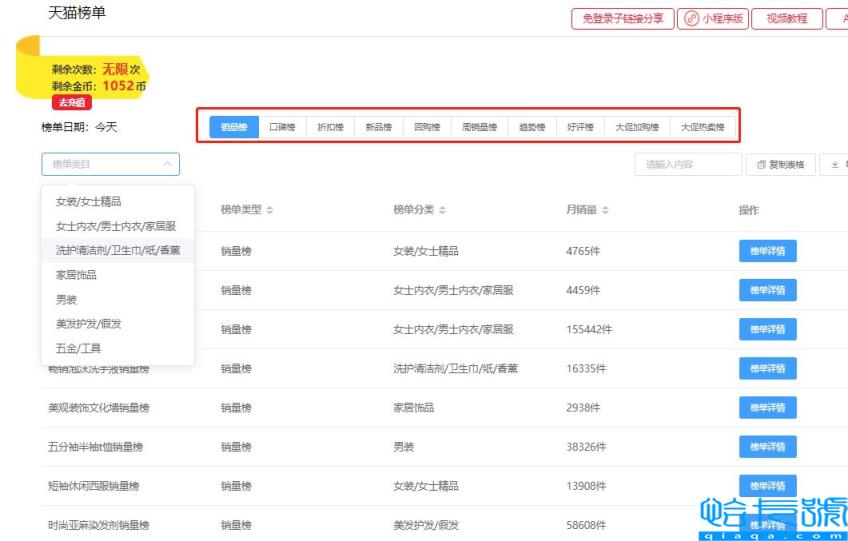The image size is (848, 541).
Task: Click 短袖休闲西服销量榜 list name
Action: click(x=94, y=486)
